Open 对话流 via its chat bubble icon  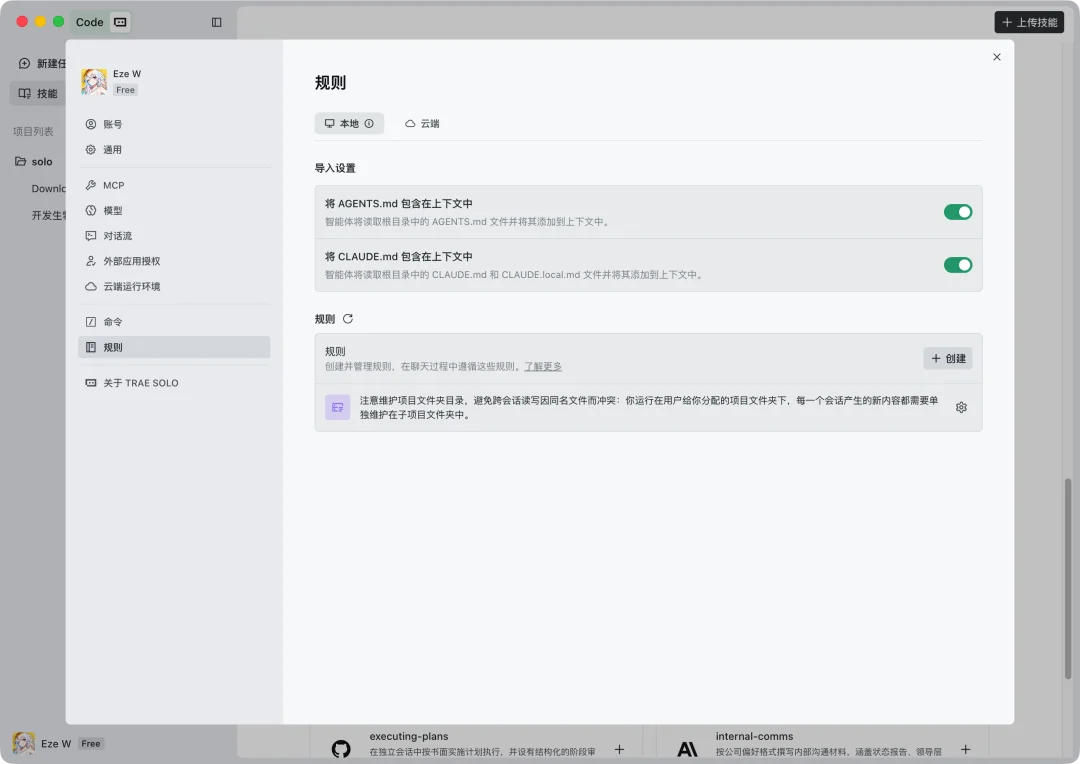point(91,235)
